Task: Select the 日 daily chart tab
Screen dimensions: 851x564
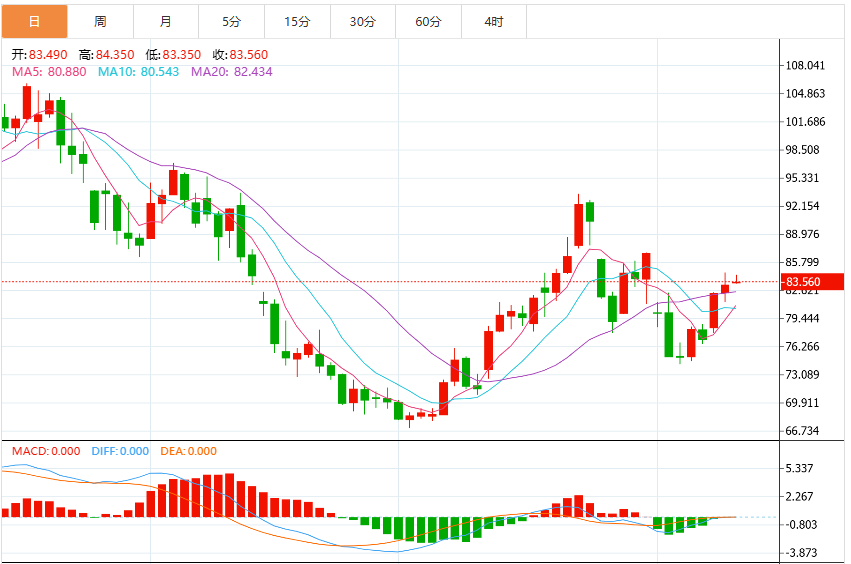Action: 34,22
